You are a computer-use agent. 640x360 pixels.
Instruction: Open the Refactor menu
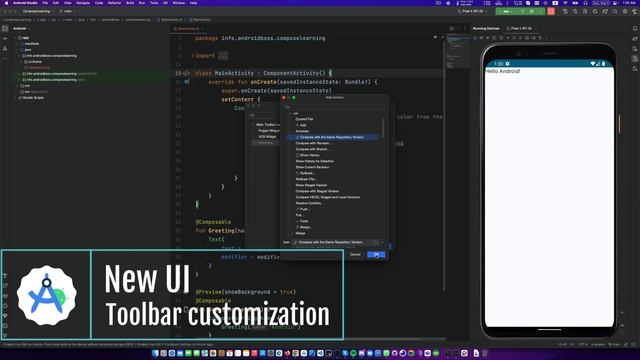point(115,3)
